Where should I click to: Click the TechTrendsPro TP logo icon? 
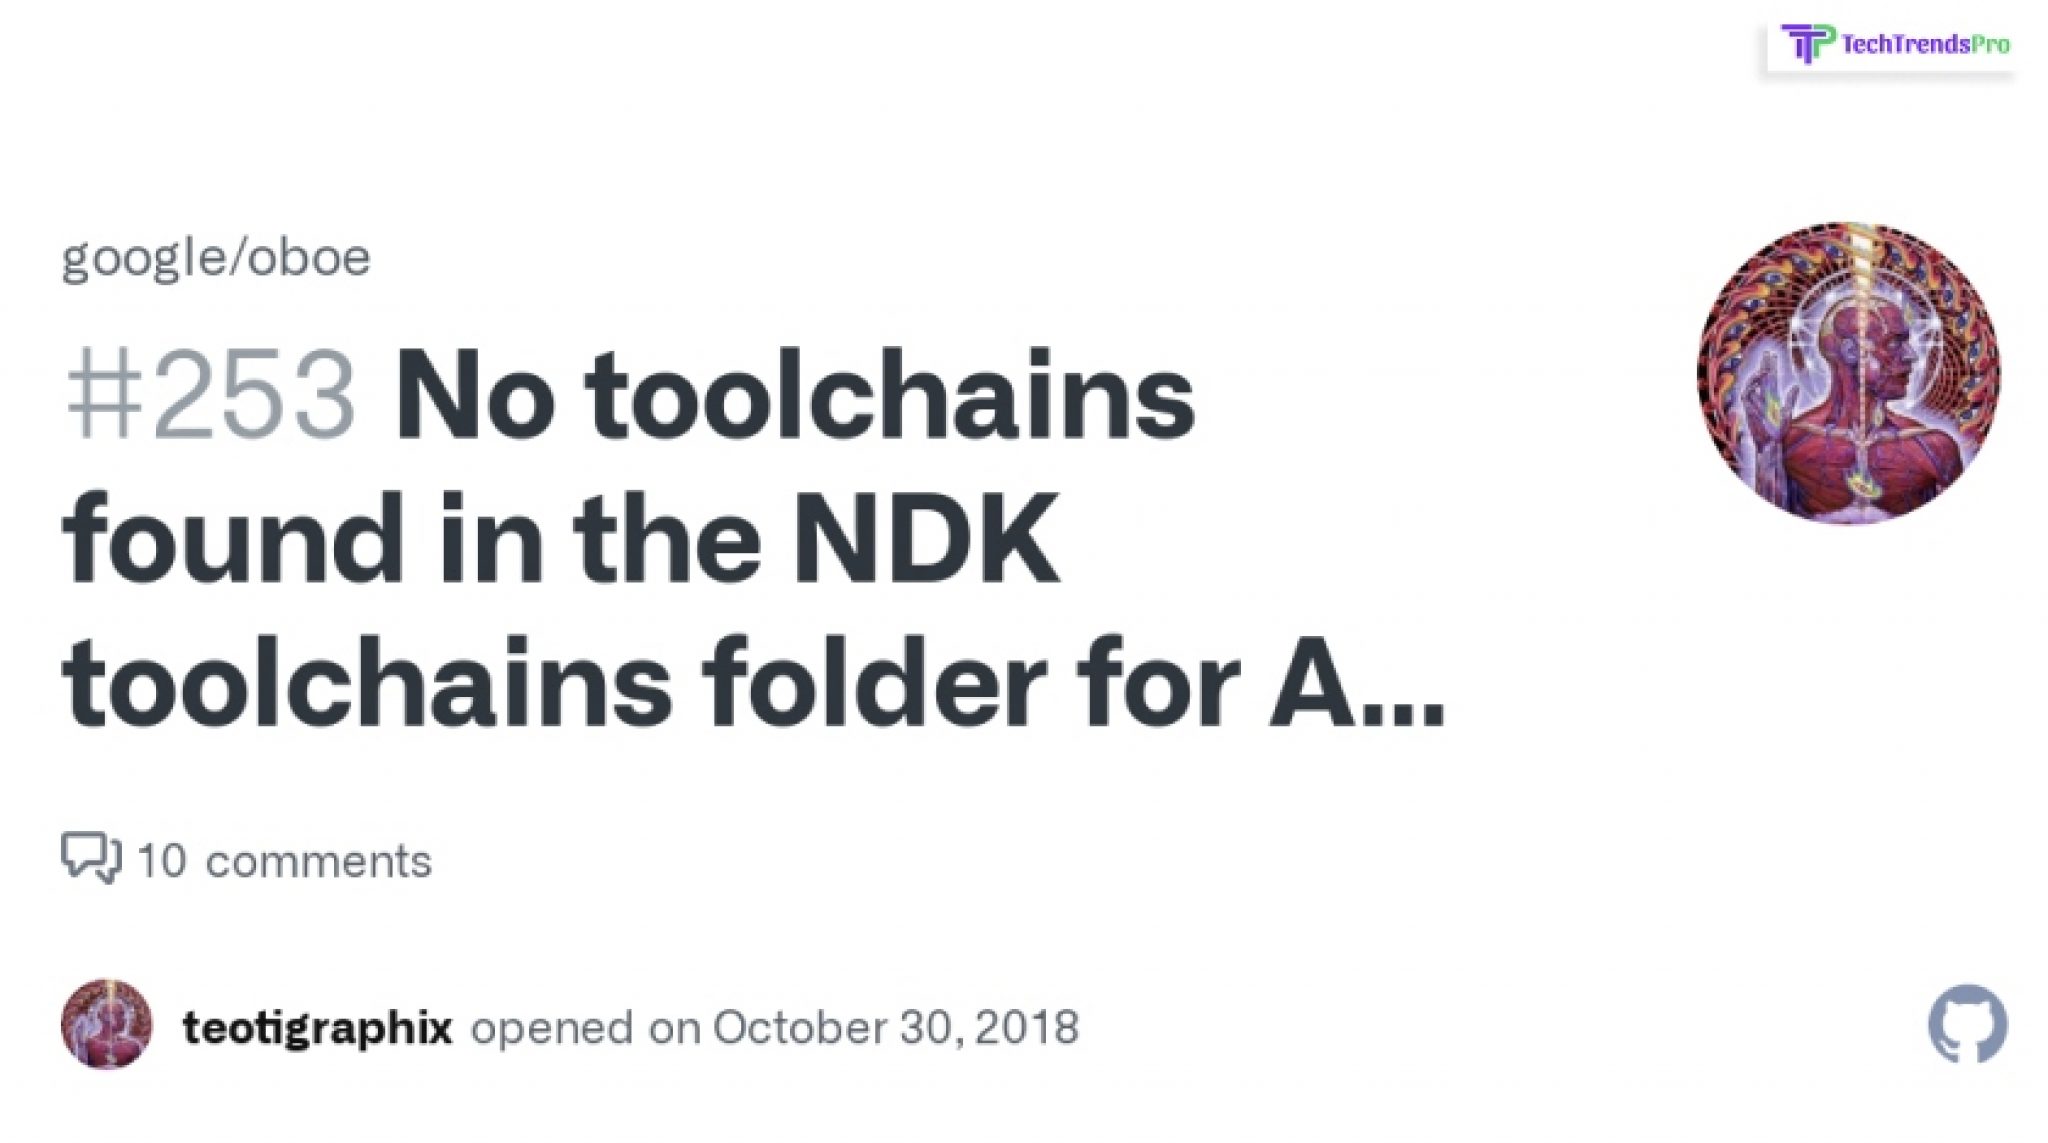coord(1808,44)
